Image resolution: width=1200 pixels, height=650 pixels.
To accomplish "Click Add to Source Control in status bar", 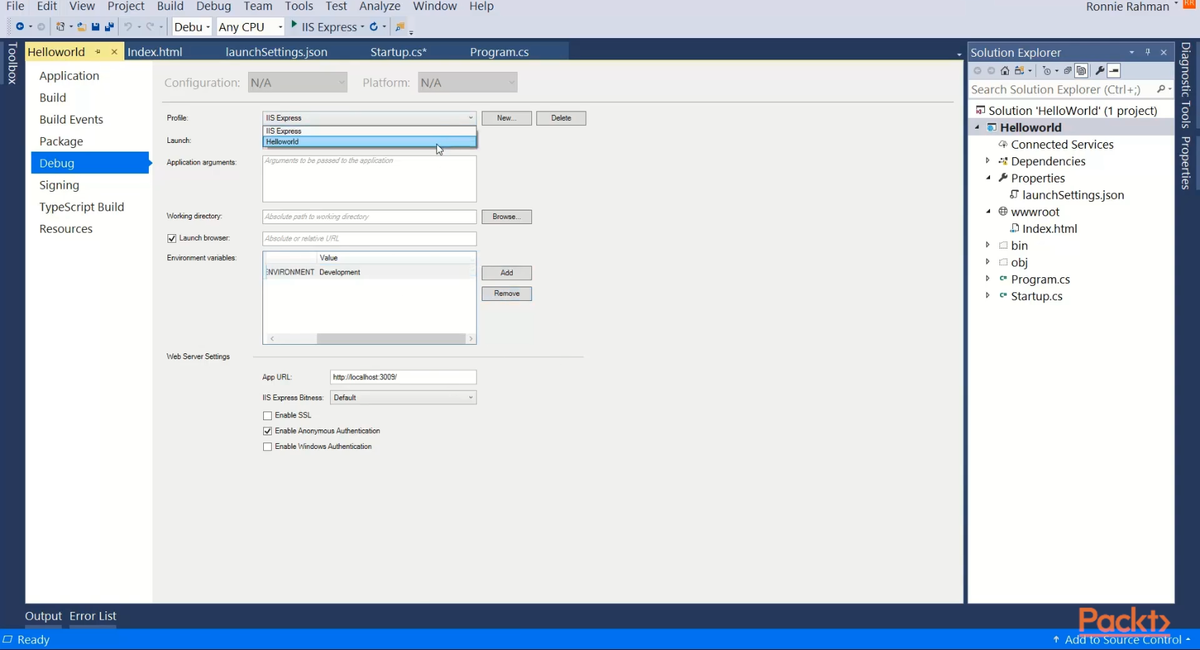I will click(1121, 640).
